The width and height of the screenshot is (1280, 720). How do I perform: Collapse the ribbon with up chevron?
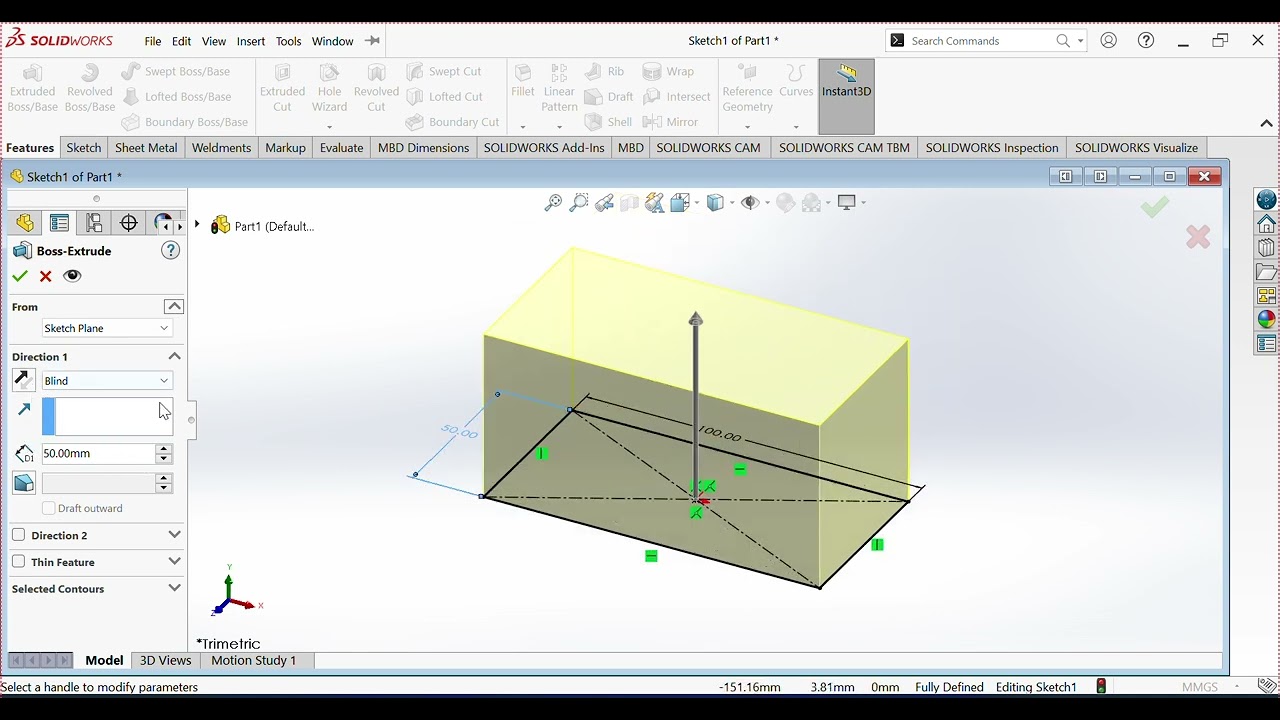tap(1266, 124)
